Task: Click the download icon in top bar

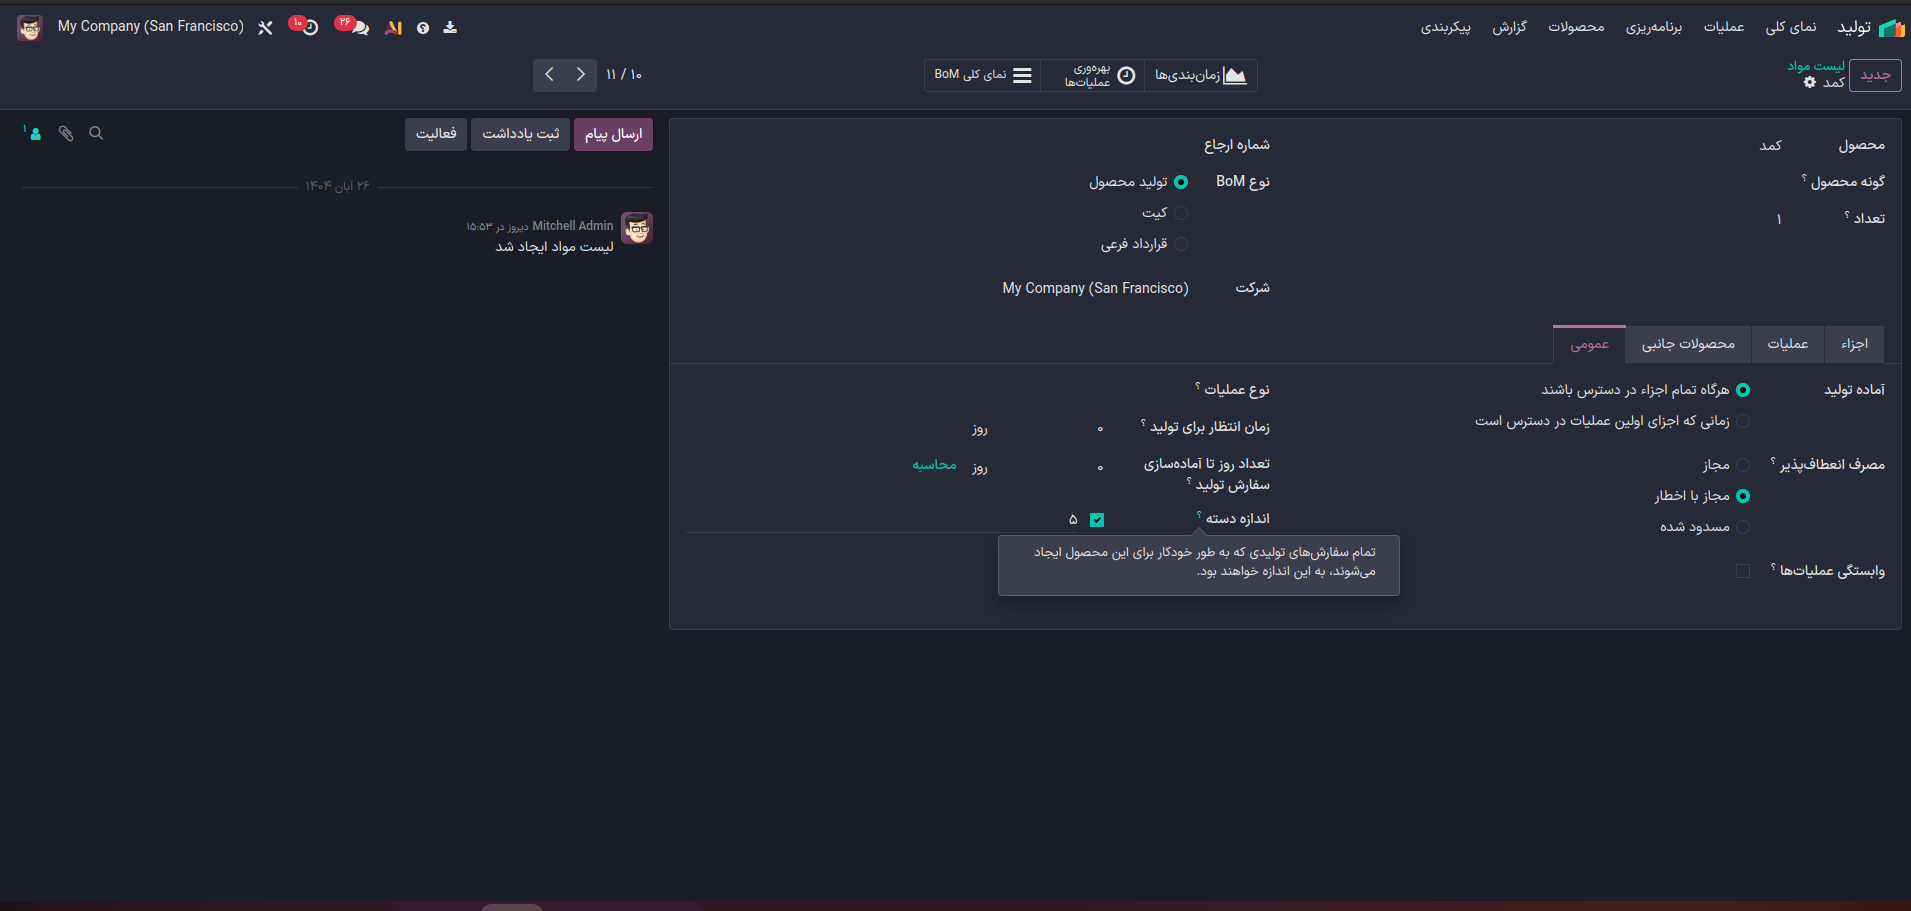Action: point(450,27)
